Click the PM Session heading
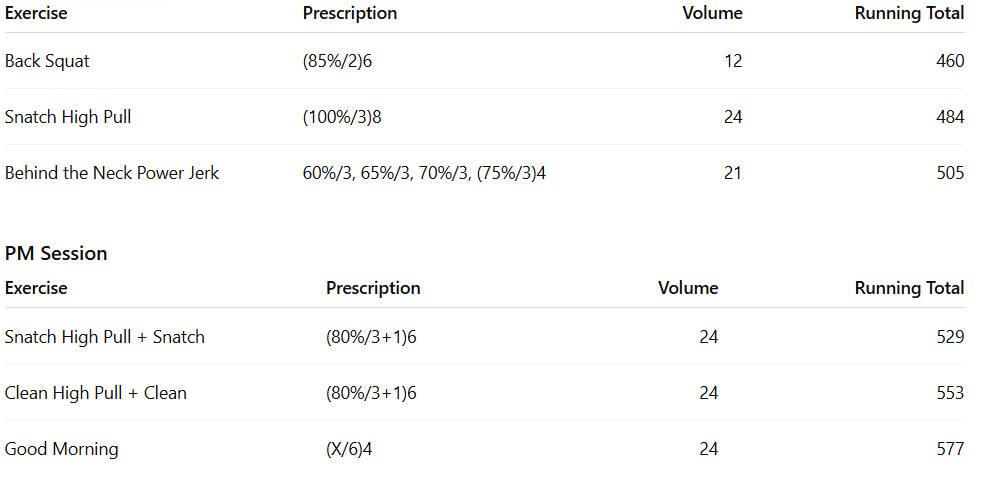Screen dimensions: 993x482 56,253
